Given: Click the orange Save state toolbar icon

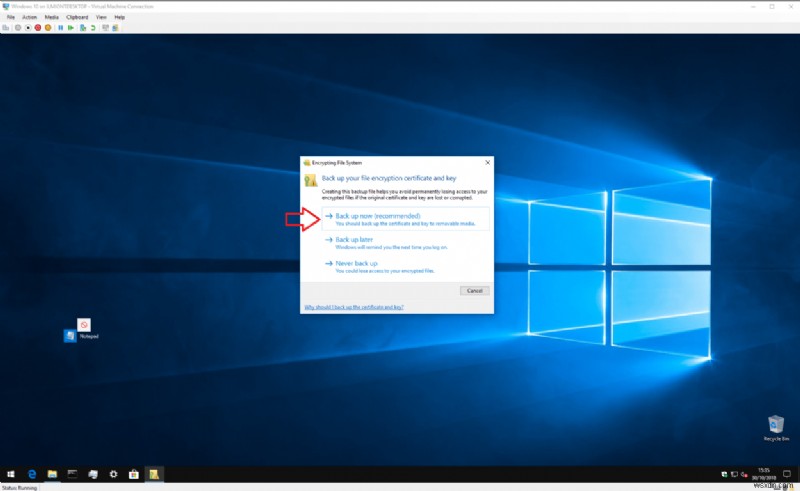Looking at the screenshot, I should click(48, 28).
